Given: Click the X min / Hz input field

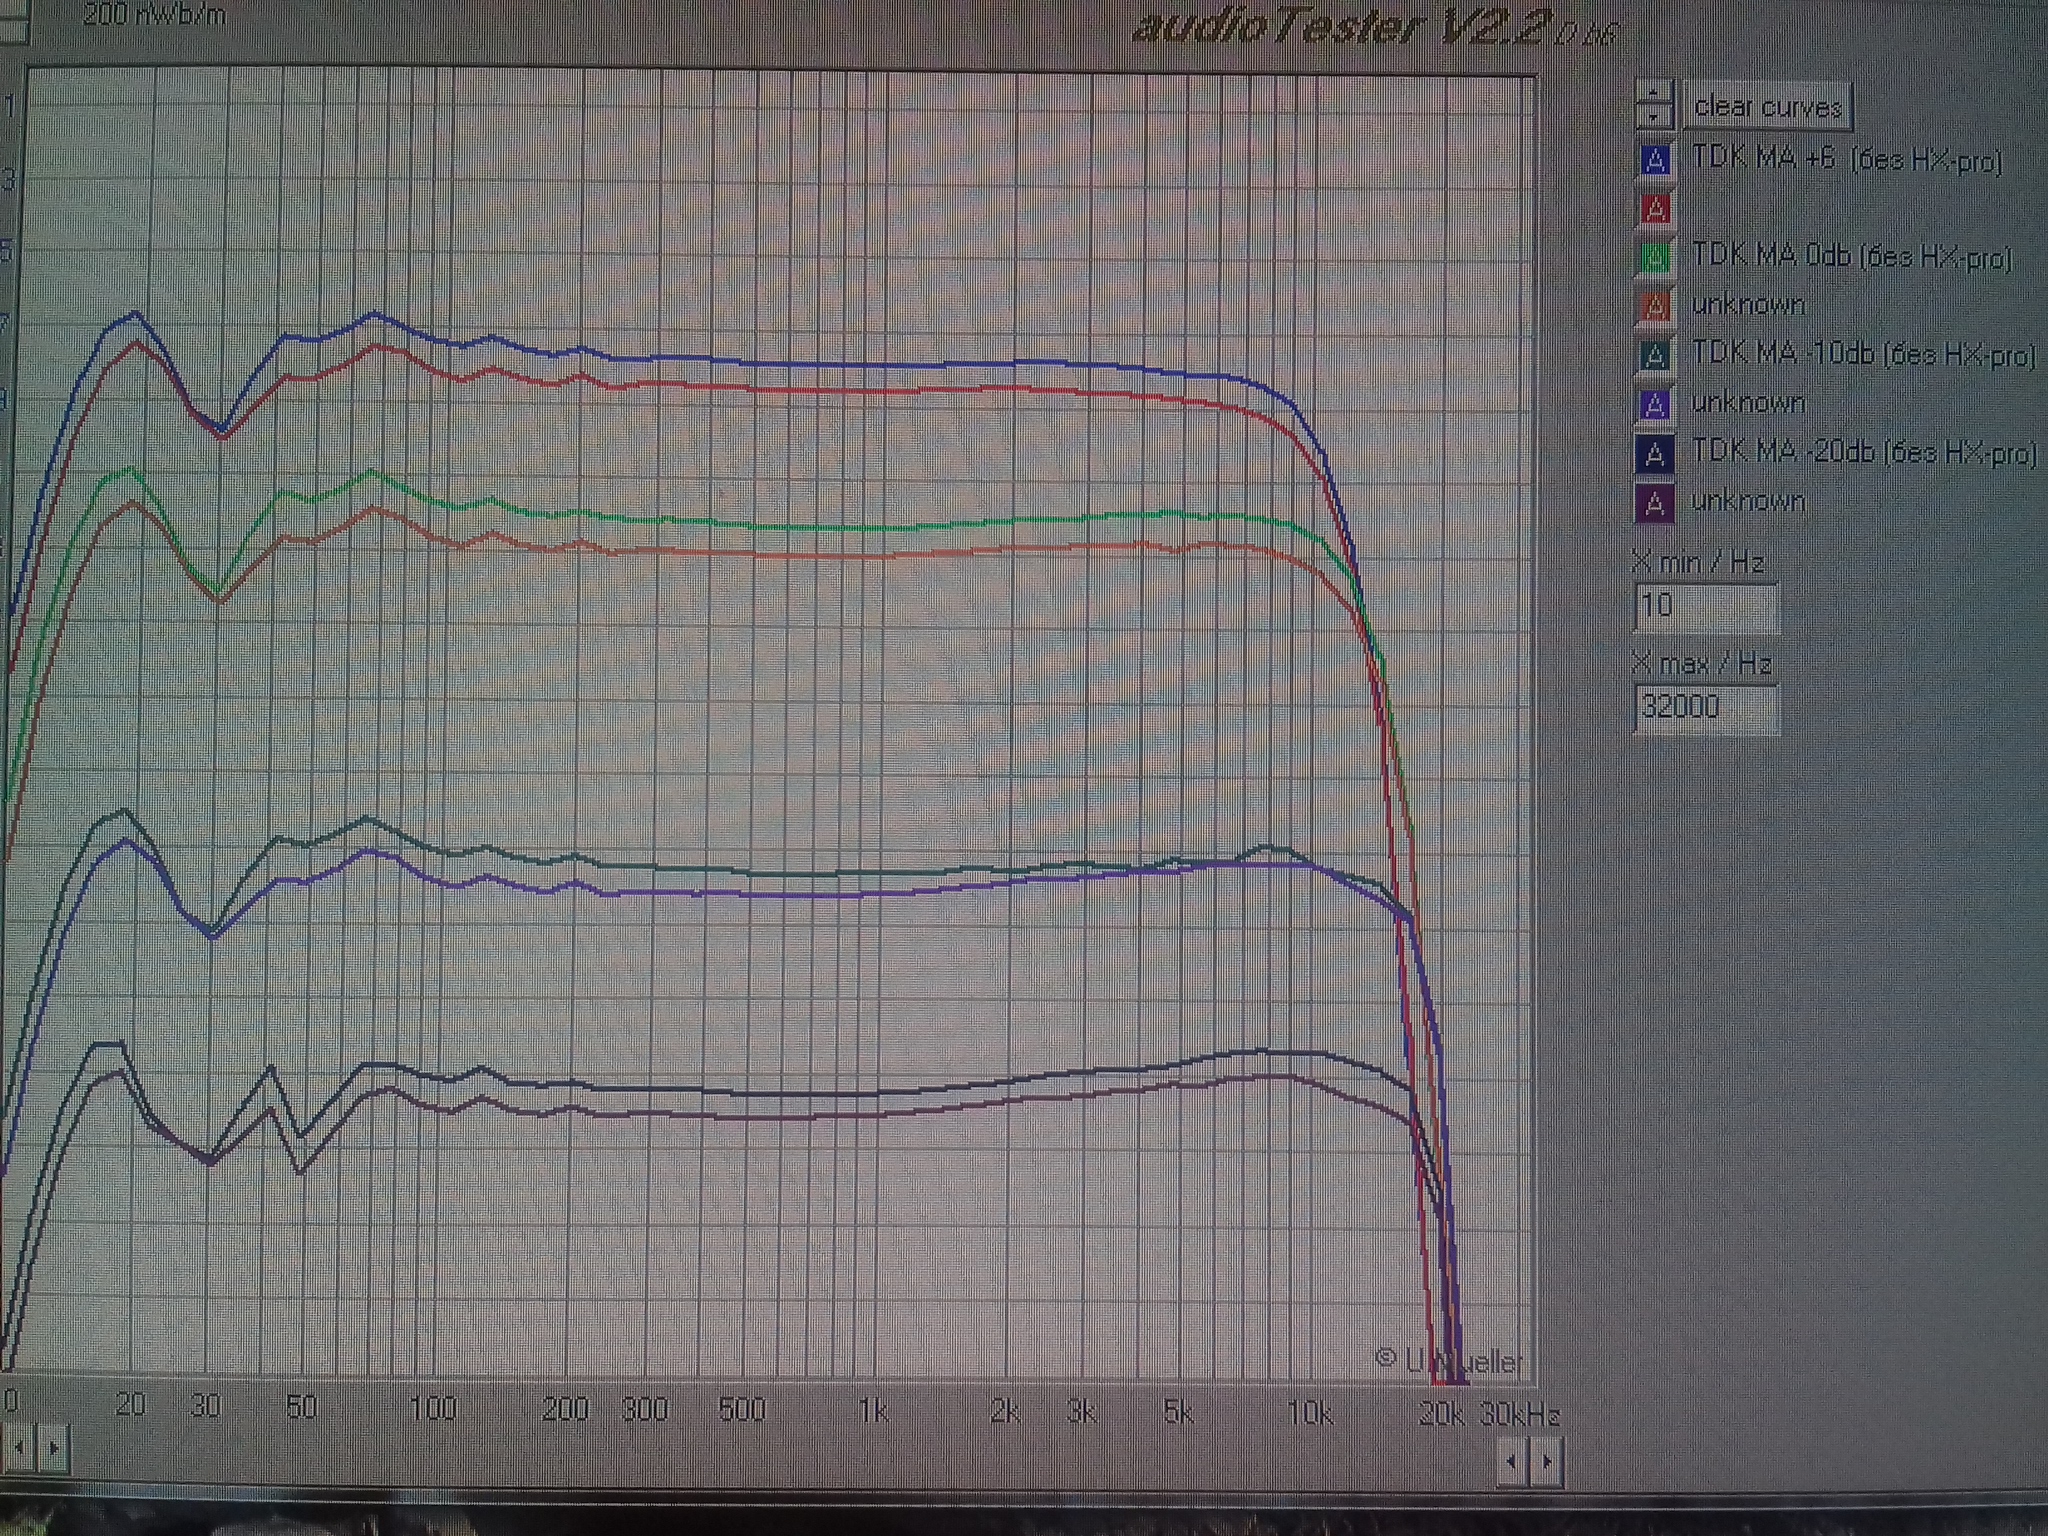Looking at the screenshot, I should click(x=1706, y=606).
